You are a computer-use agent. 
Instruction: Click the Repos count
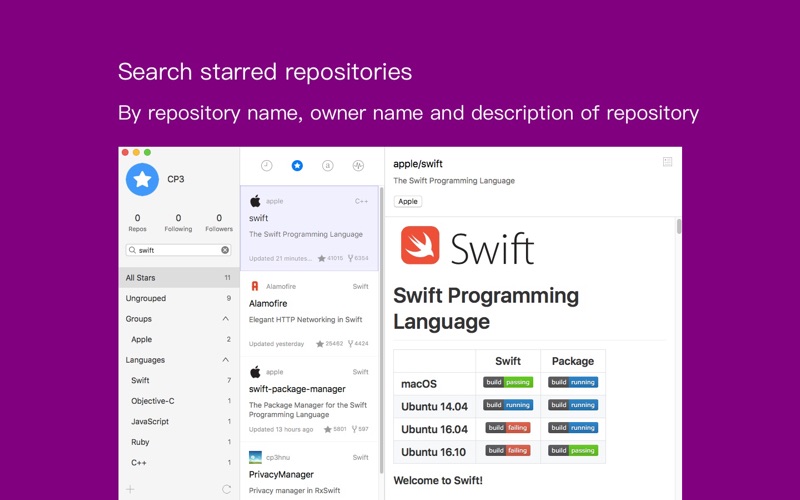point(137,222)
